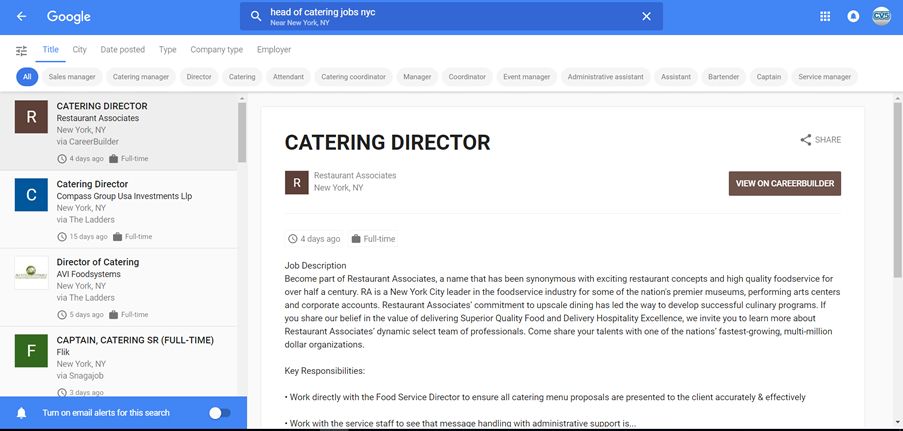Filter by the Sales manager chip
Image resolution: width=903 pixels, height=431 pixels.
pyautogui.click(x=72, y=77)
